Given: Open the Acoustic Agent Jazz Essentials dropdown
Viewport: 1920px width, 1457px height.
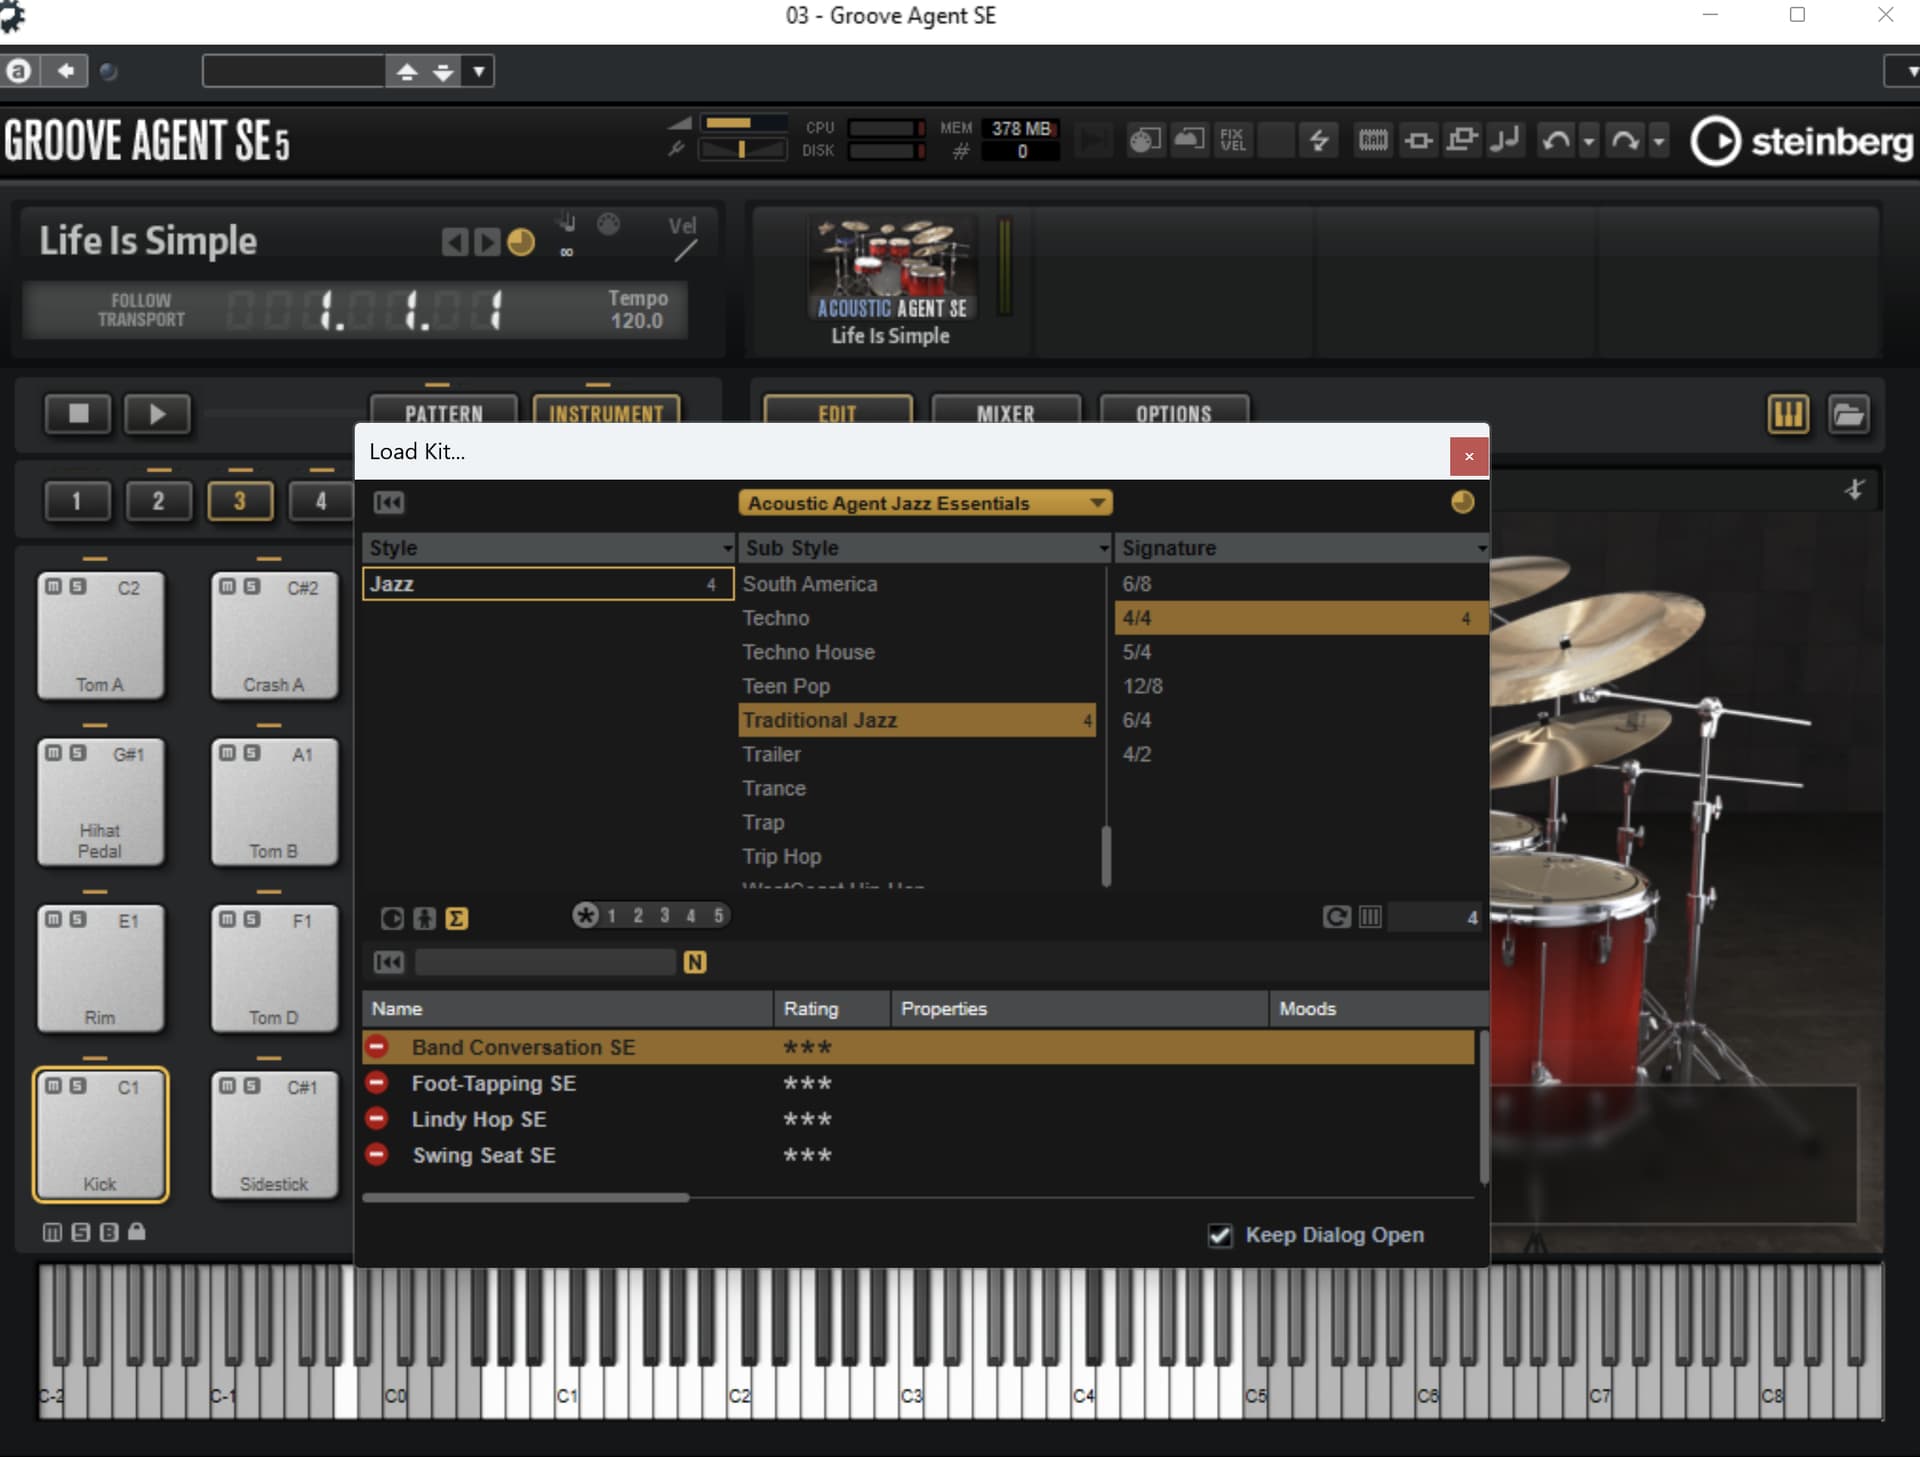Looking at the screenshot, I should (924, 503).
